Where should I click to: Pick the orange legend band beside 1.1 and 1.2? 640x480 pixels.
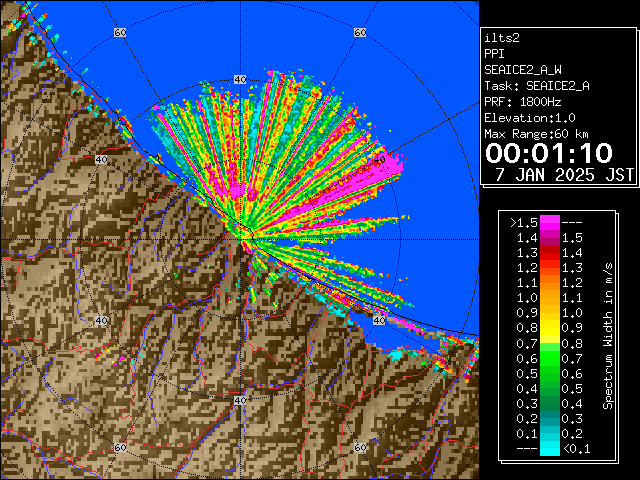550,282
